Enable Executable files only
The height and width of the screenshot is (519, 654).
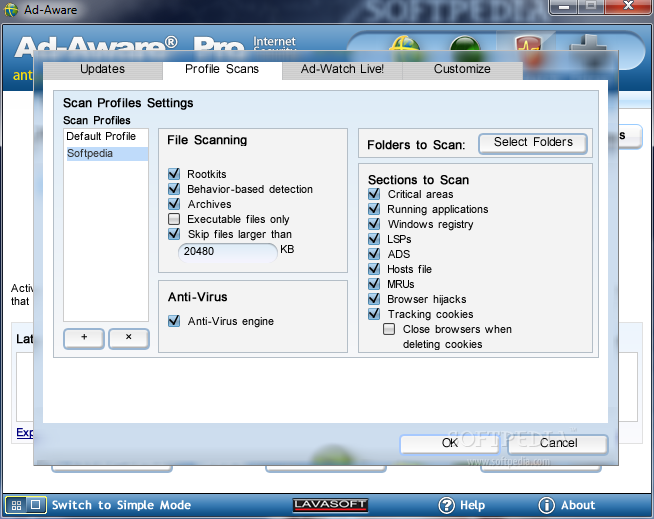click(x=174, y=219)
